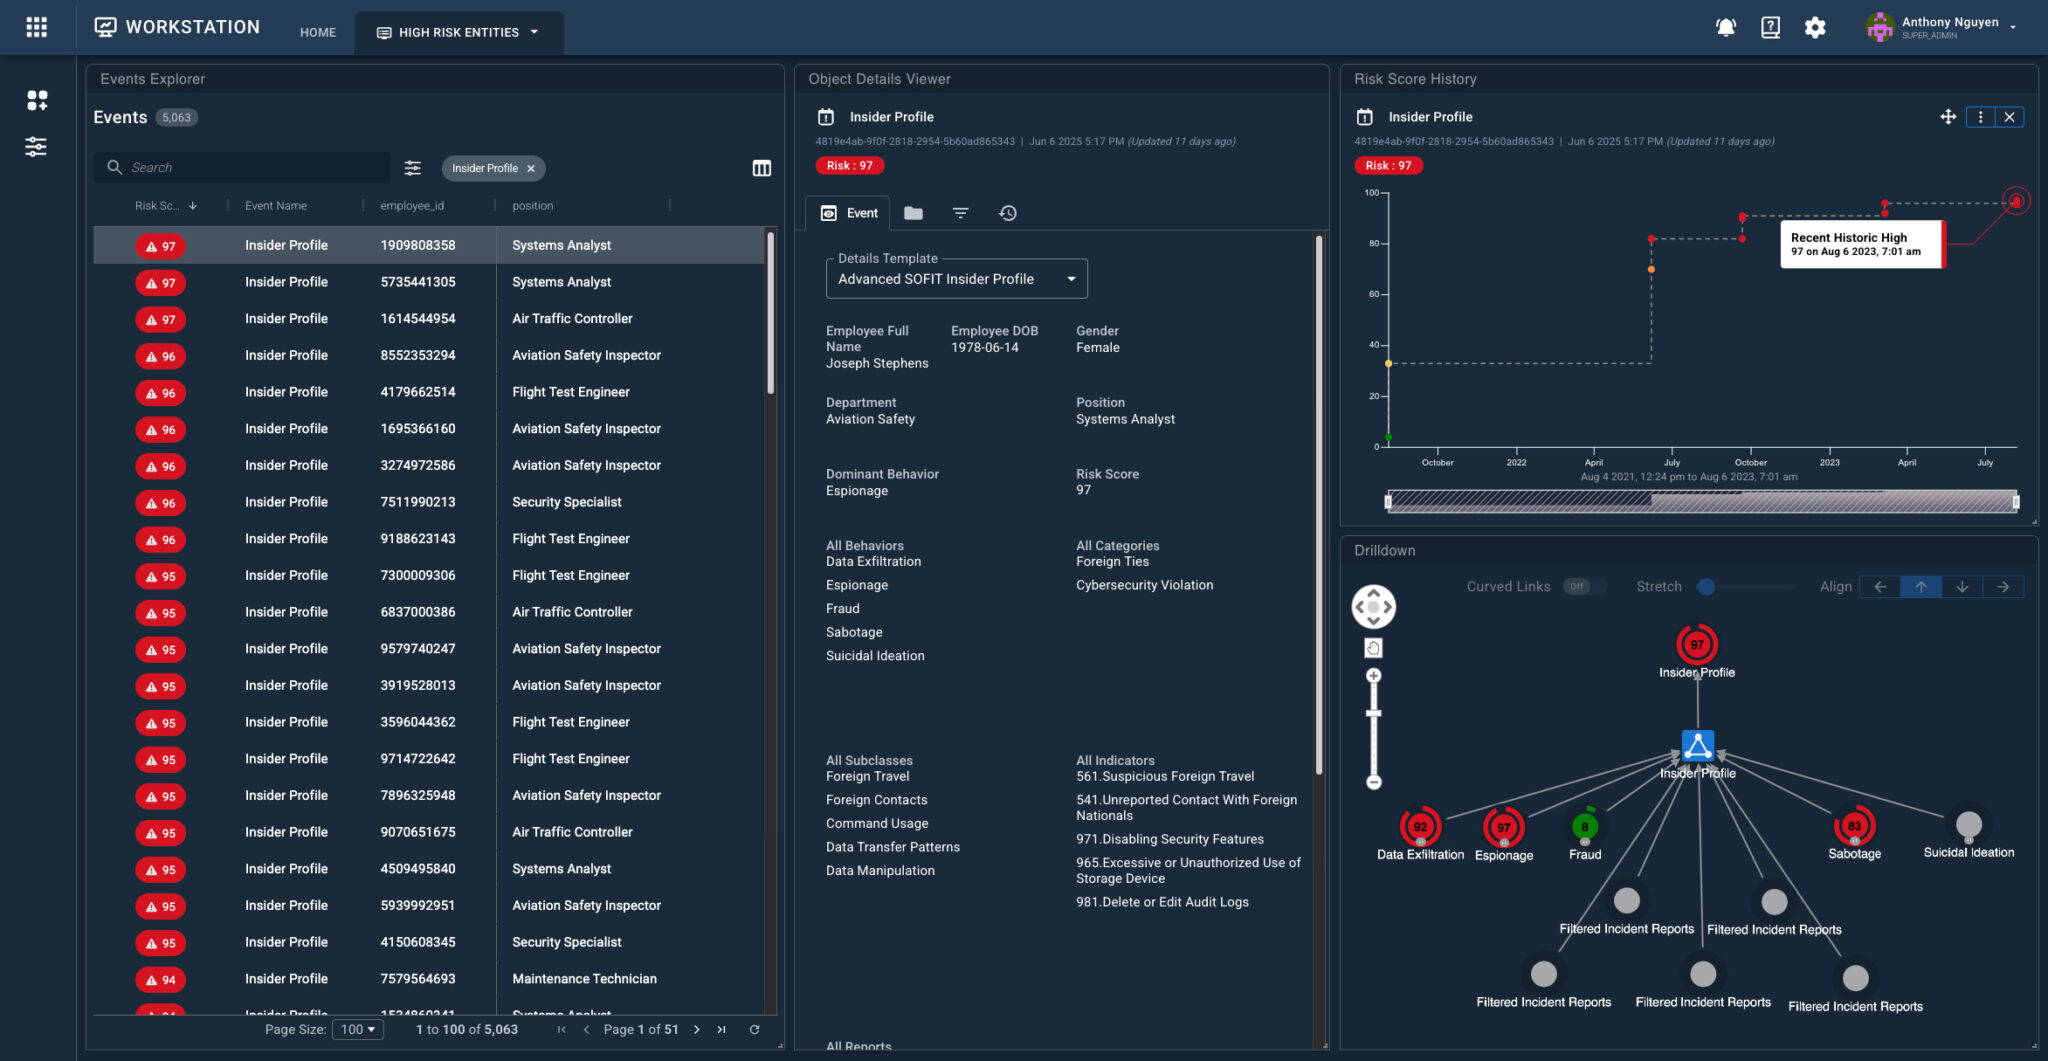Select the Align up arrow option
This screenshot has height=1061, width=2048.
(1921, 587)
